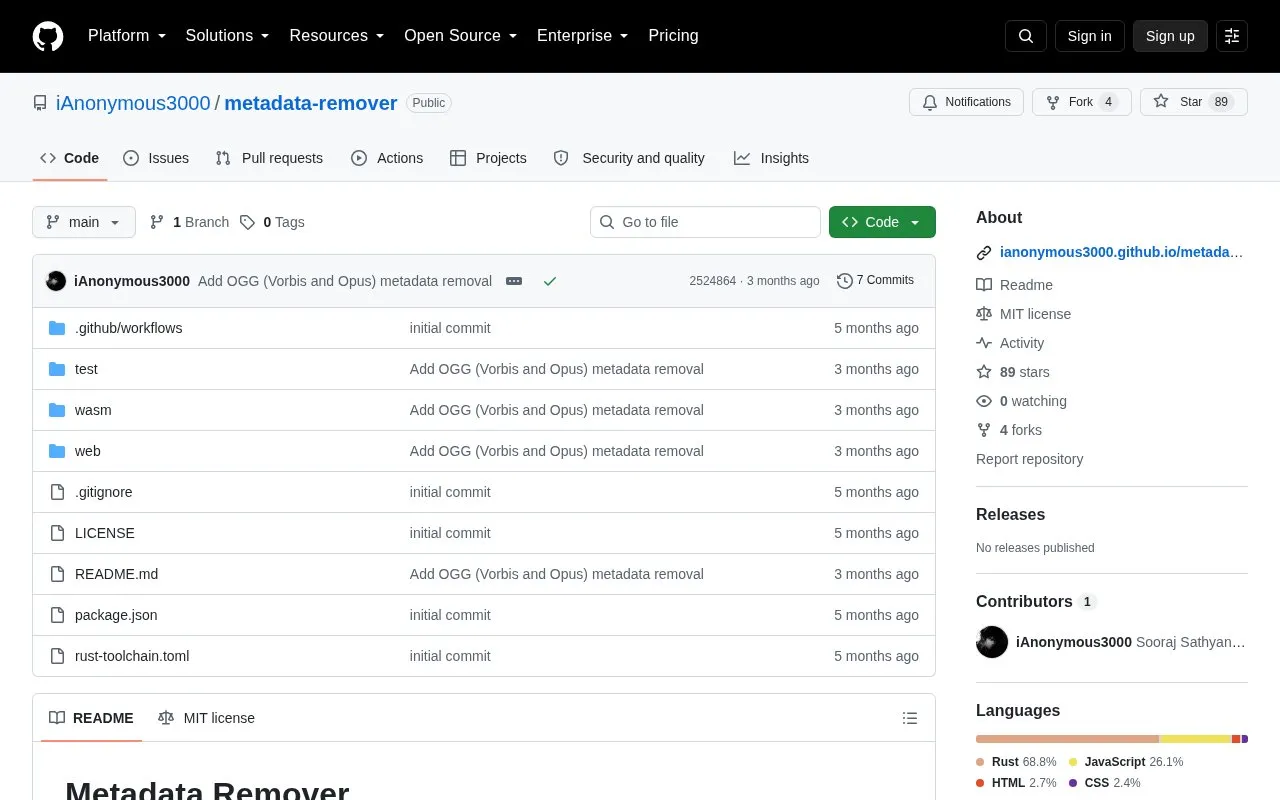Fork the metadata-remover repository
1280x800 pixels.
[1082, 102]
